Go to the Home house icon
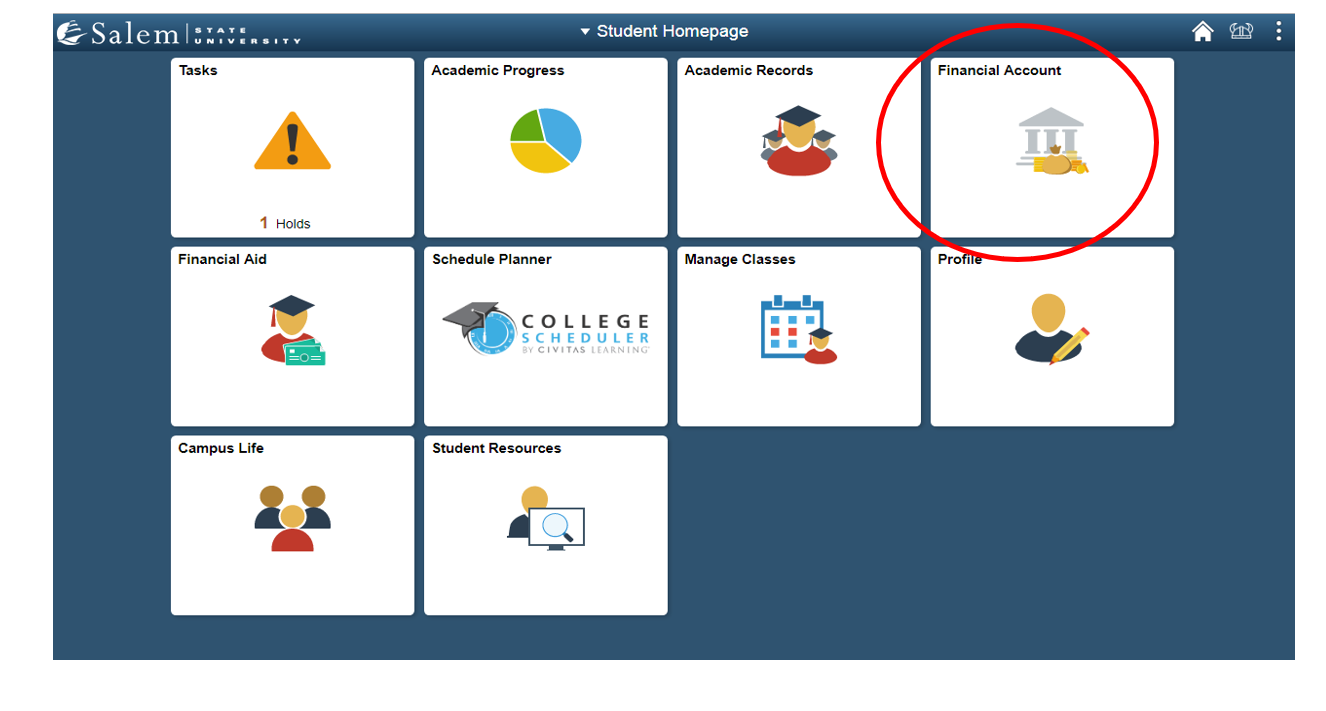Screen dimensions: 1326x711 1203,31
